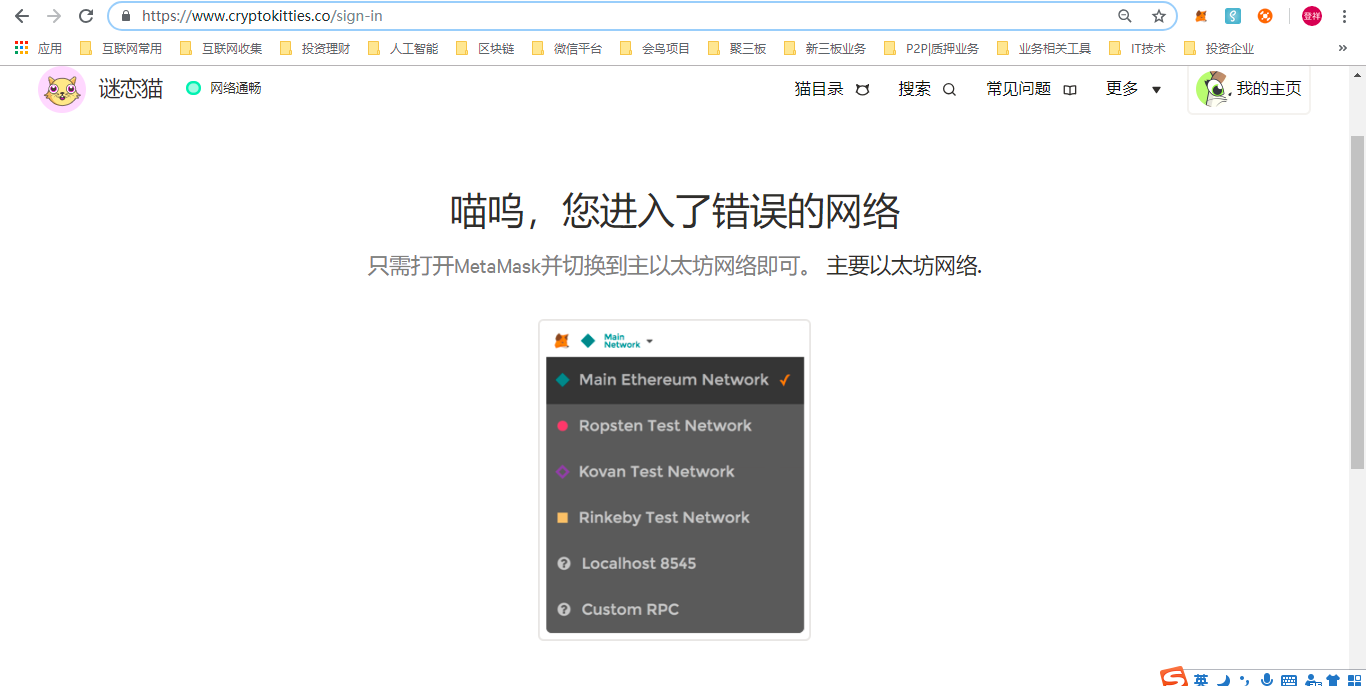Expand the 更多 dropdown menu
Viewport: 1366px width, 686px height.
[1133, 89]
